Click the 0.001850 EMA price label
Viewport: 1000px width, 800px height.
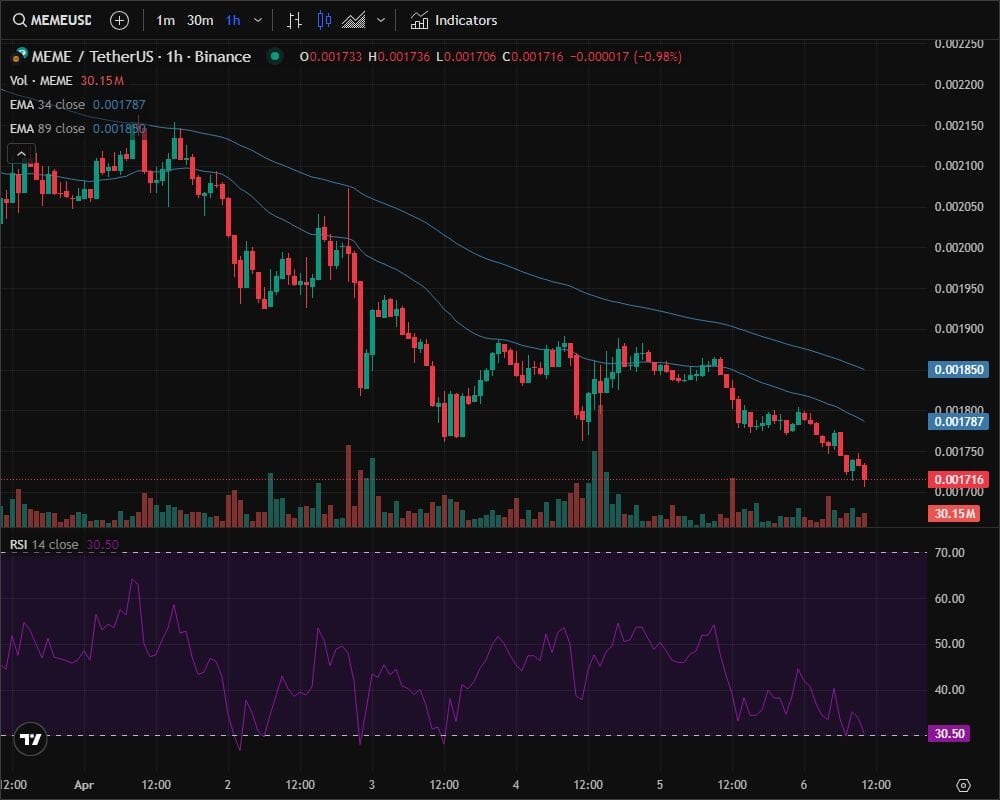click(x=959, y=369)
